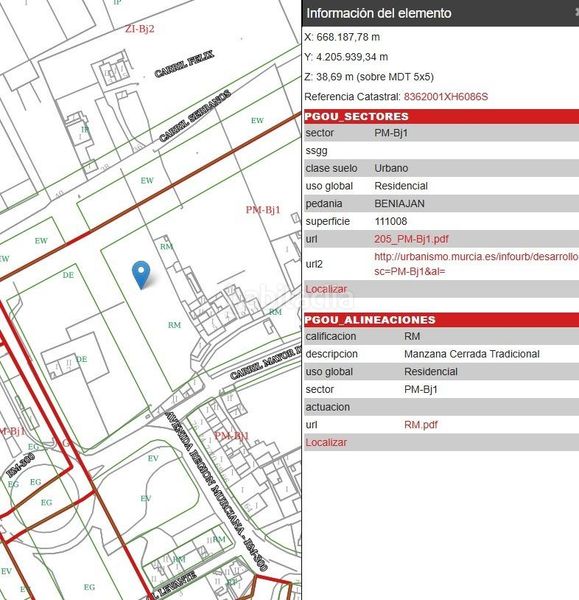
Task: Click Localizar under the PGOU_ALINEACIONES table
Action: coord(326,442)
